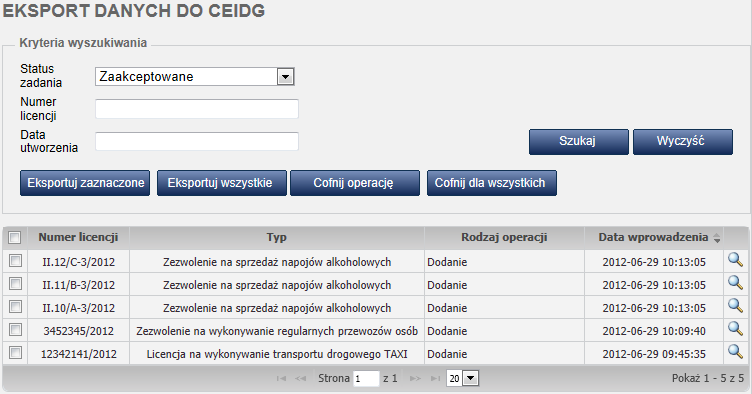The height and width of the screenshot is (394, 752).
Task: Open the Status zadania dropdown
Action: 195,77
